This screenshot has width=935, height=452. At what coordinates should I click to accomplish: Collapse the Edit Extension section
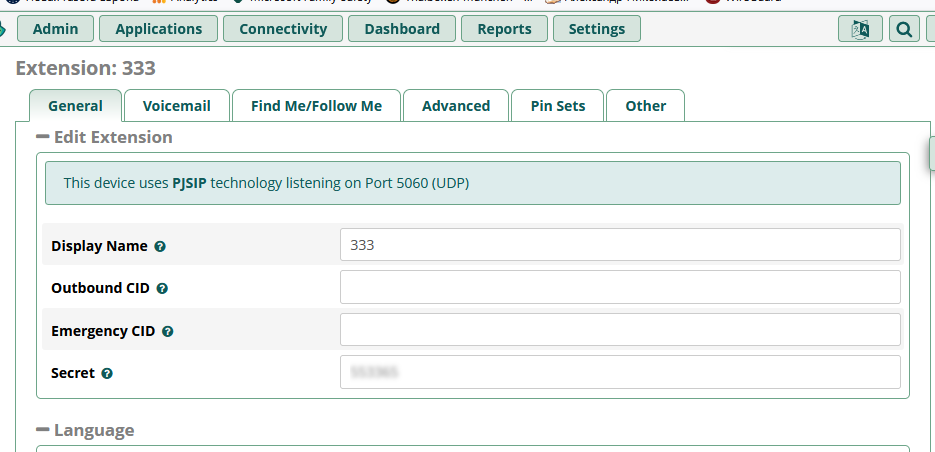point(43,137)
